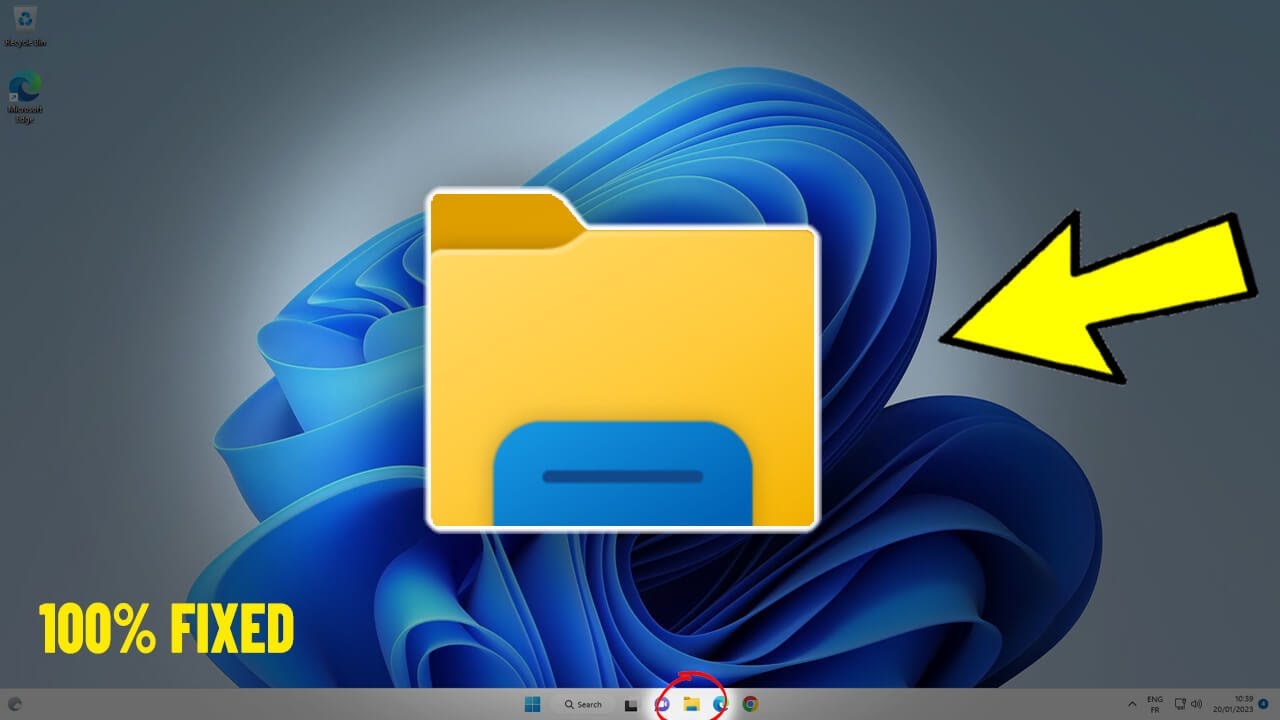This screenshot has height=720, width=1280.
Task: Open the weather widget in taskbar corner
Action: [x=15, y=704]
